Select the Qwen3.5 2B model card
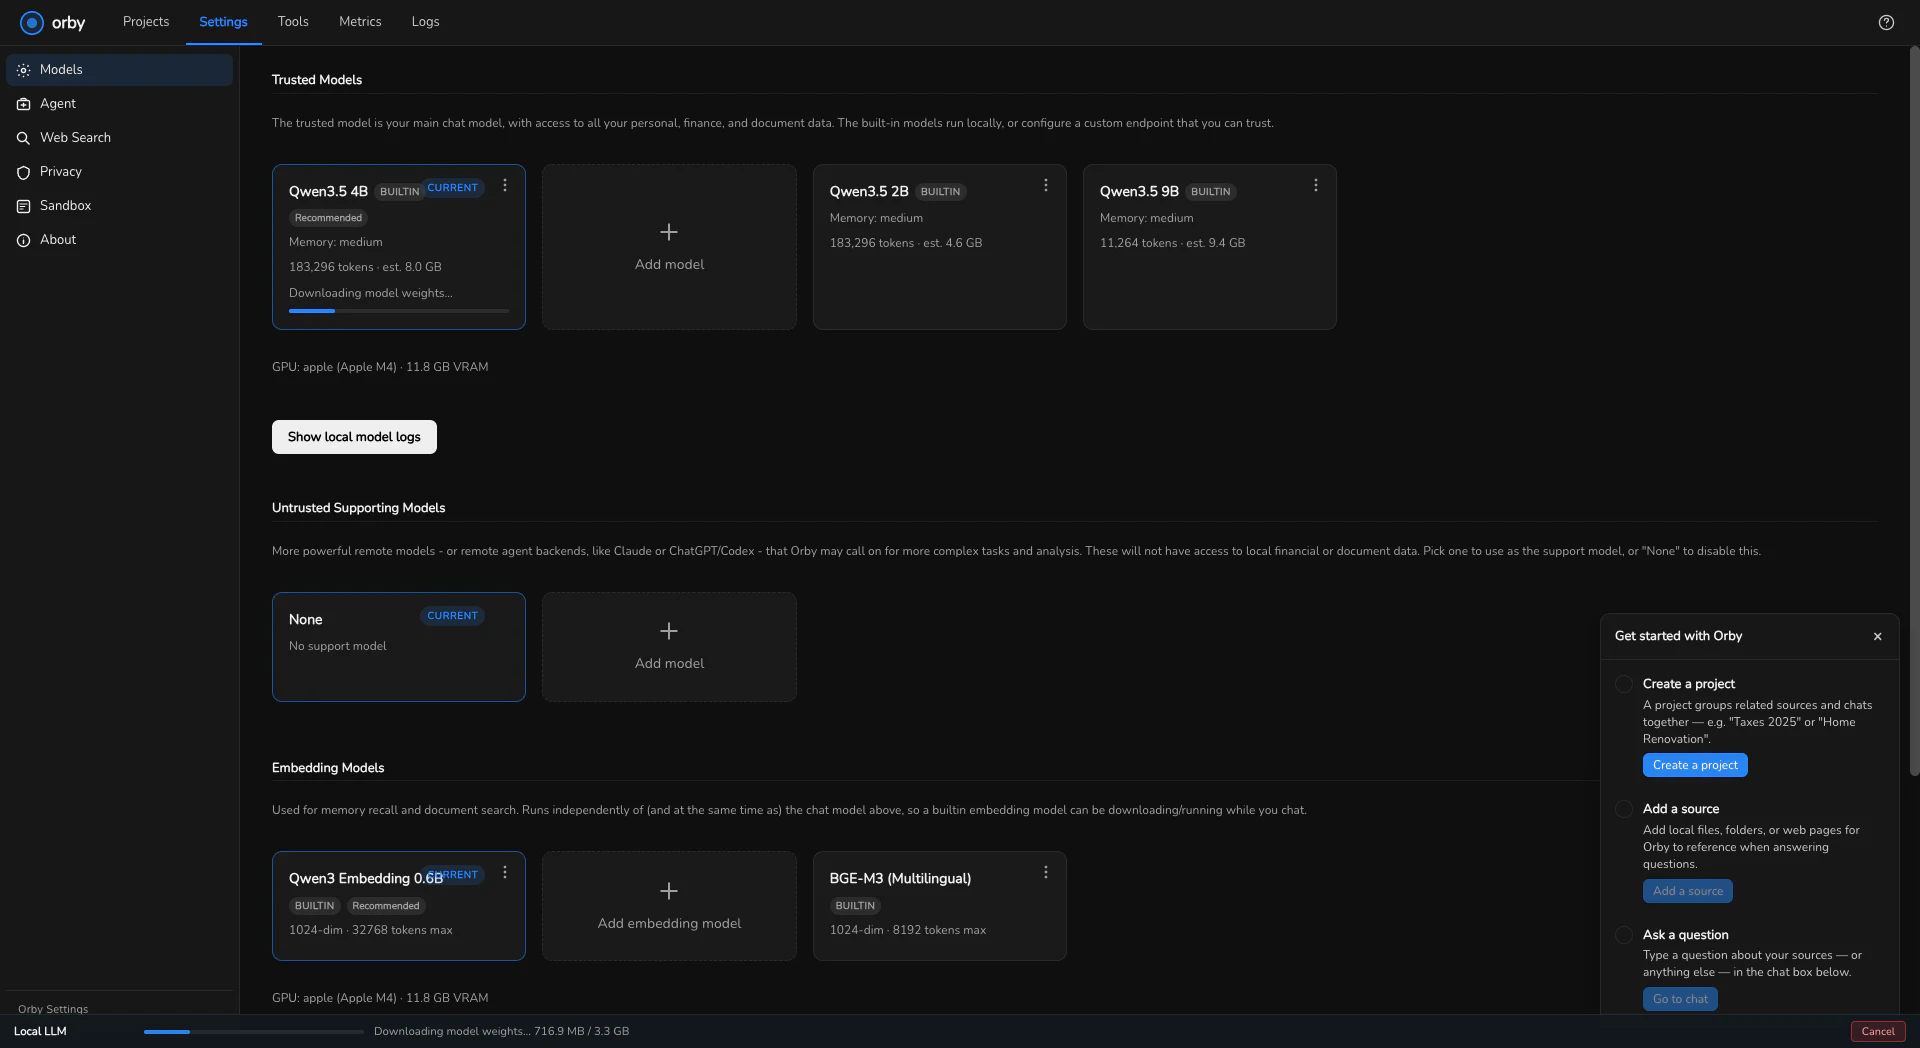Viewport: 1920px width, 1048px height. [939, 247]
